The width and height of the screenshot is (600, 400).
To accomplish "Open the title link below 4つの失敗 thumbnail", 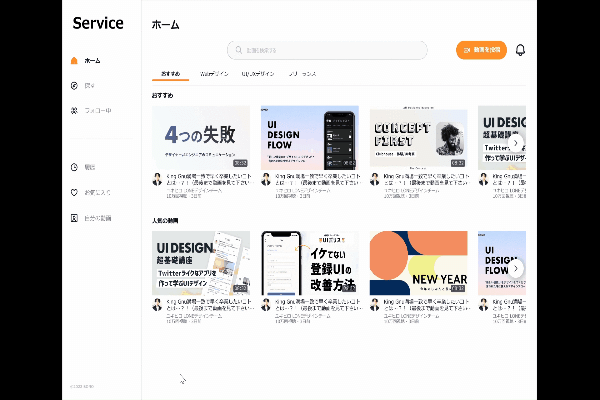I will (x=209, y=180).
